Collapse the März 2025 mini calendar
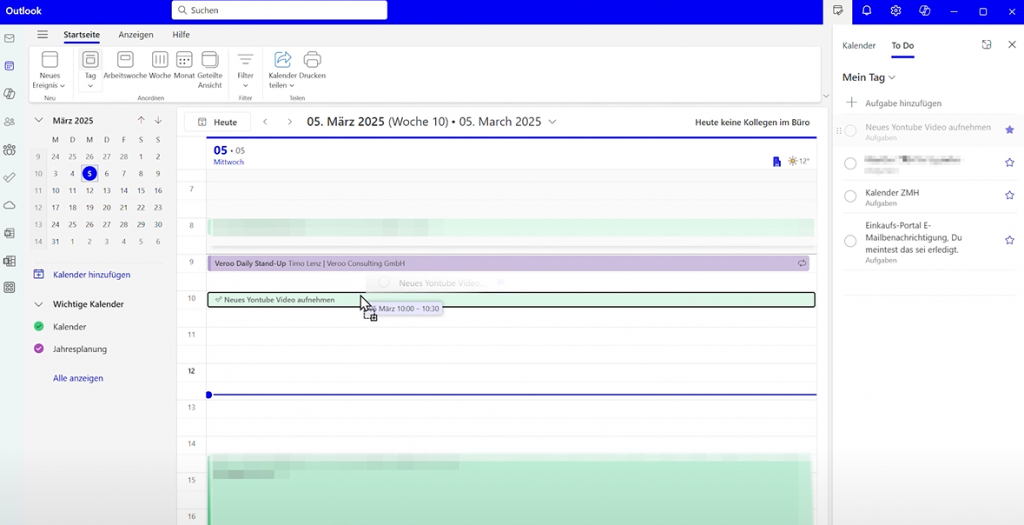The image size is (1024, 525). pyautogui.click(x=39, y=120)
